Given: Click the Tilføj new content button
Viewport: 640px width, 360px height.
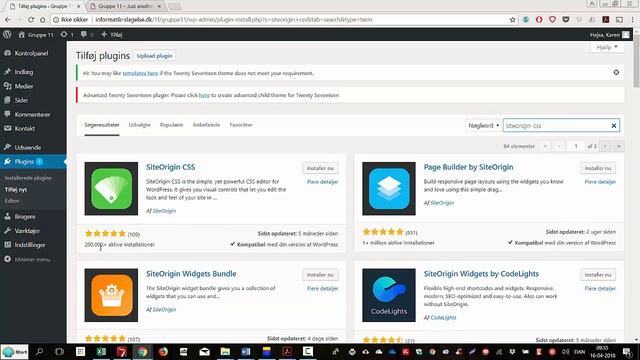Looking at the screenshot, I should pos(111,35).
